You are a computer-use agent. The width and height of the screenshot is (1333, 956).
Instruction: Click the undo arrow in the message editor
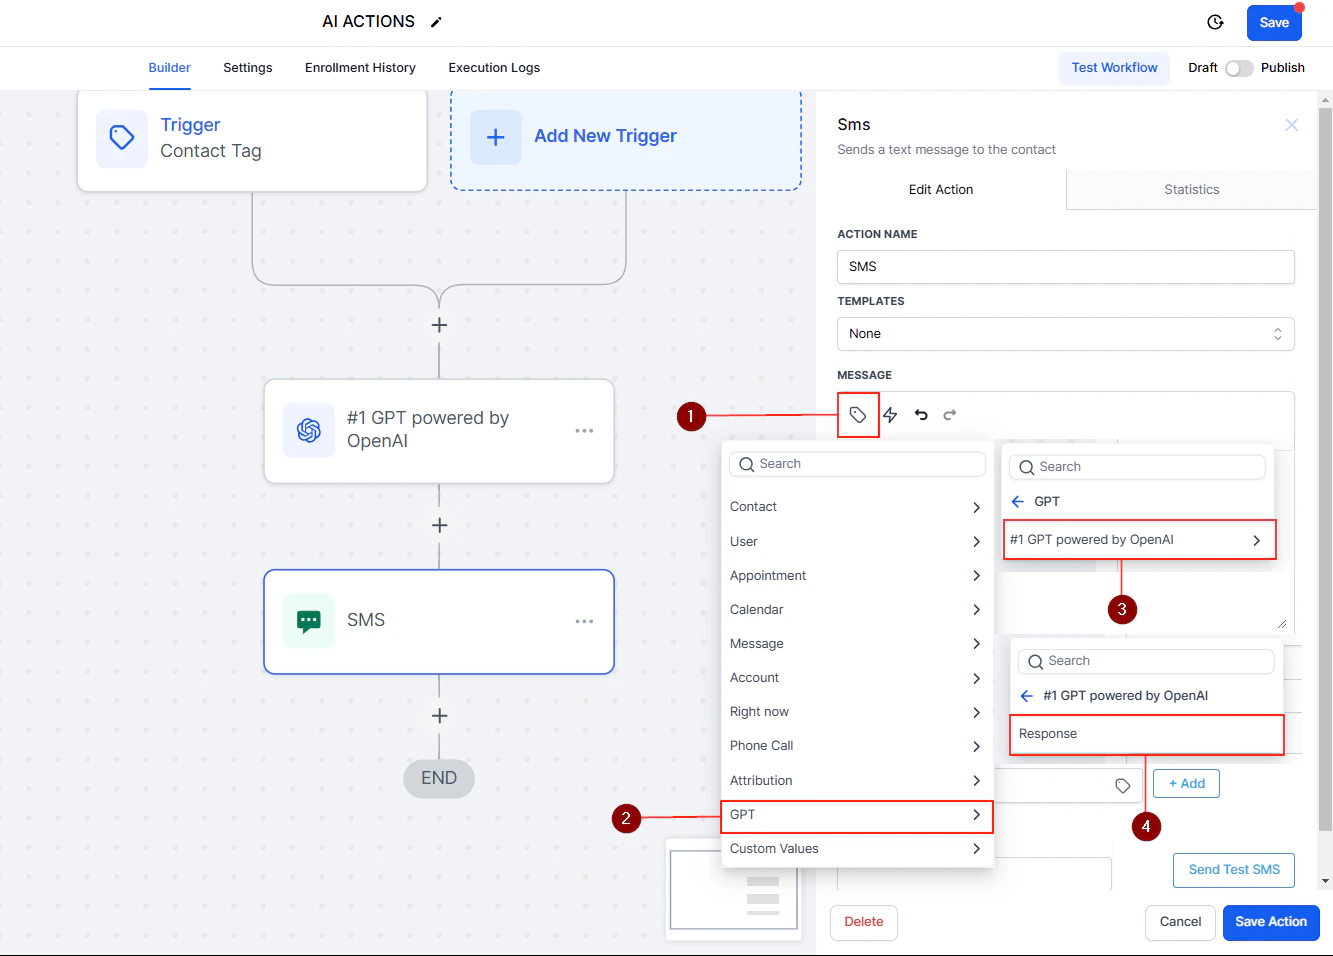tap(920, 414)
